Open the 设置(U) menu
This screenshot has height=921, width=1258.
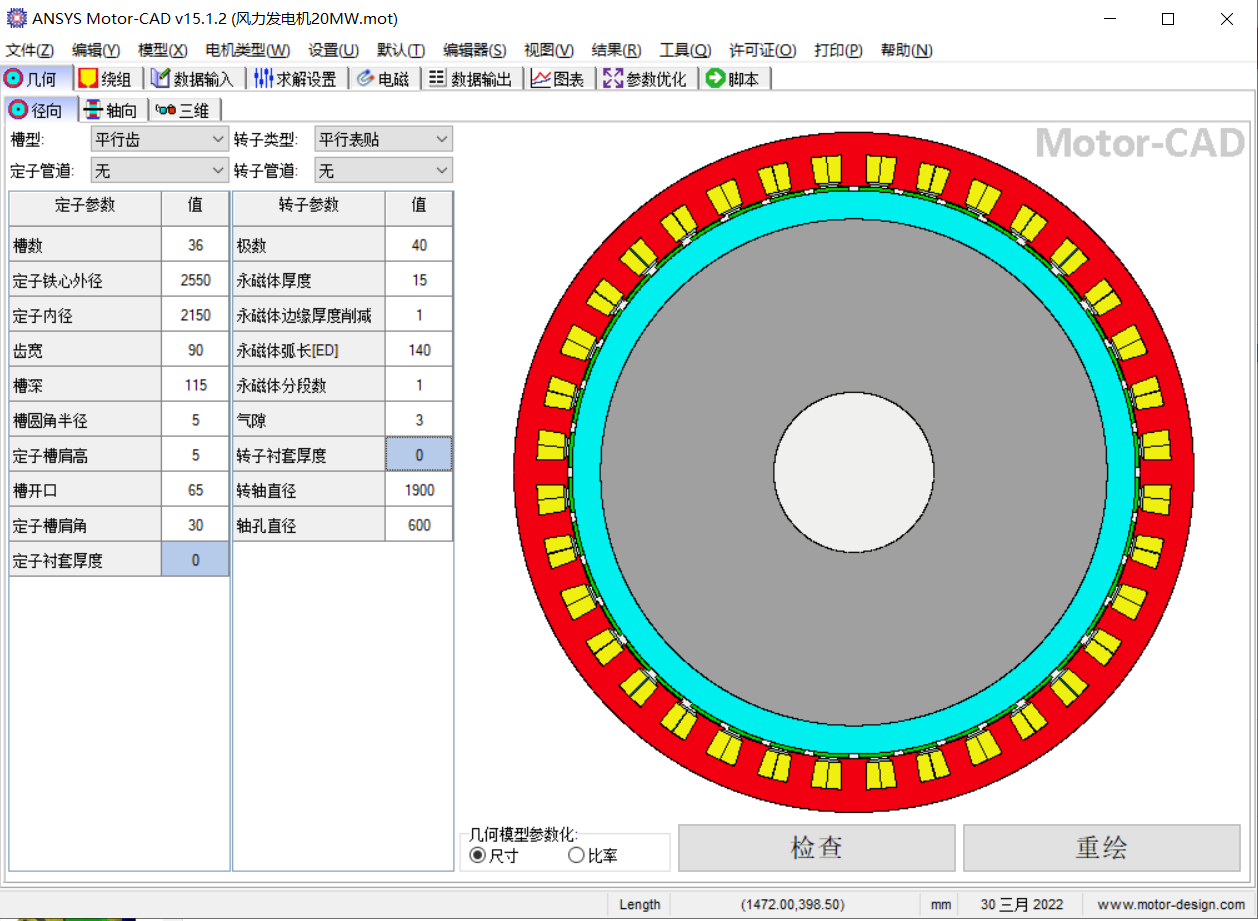click(x=334, y=50)
